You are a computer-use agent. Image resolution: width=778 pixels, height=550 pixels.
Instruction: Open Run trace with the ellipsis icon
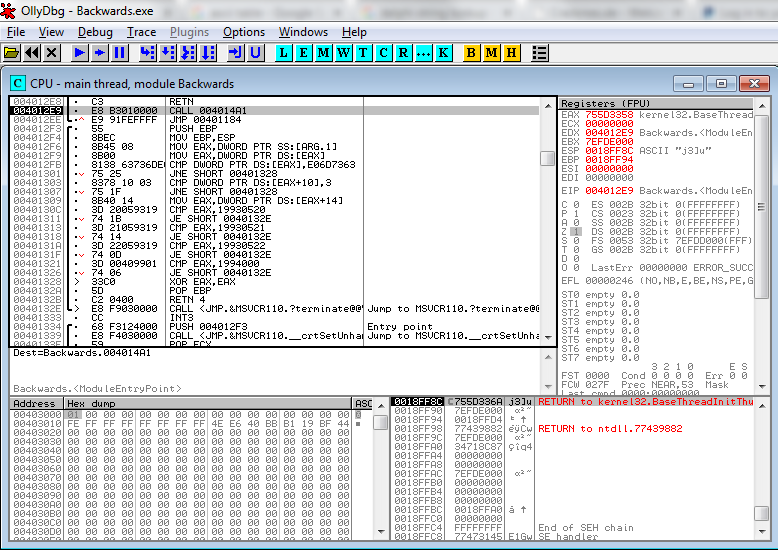[x=424, y=52]
